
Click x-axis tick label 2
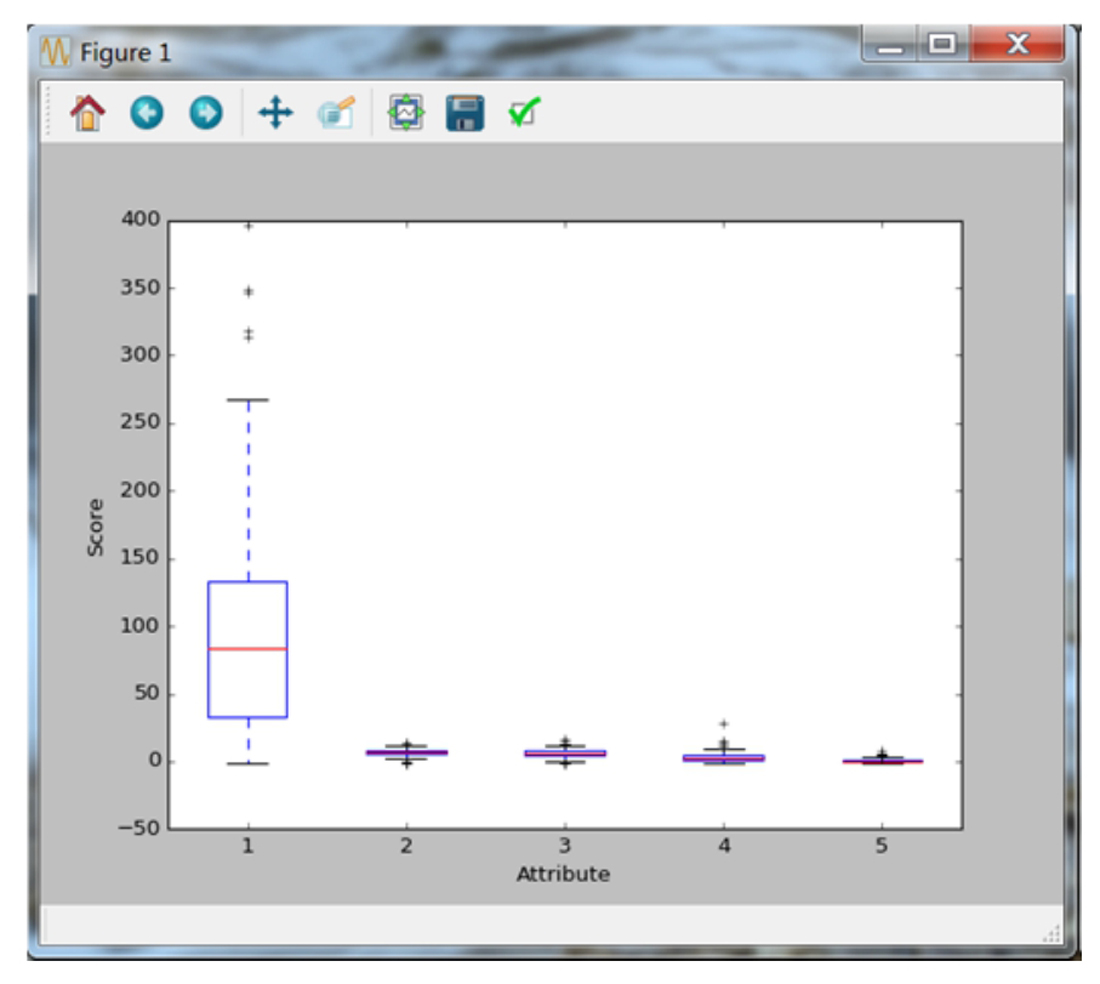click(406, 846)
